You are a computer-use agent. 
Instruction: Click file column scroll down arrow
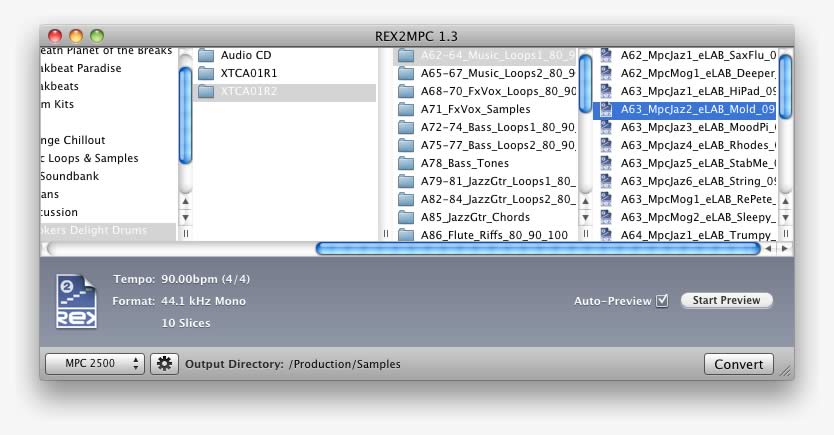pos(785,217)
